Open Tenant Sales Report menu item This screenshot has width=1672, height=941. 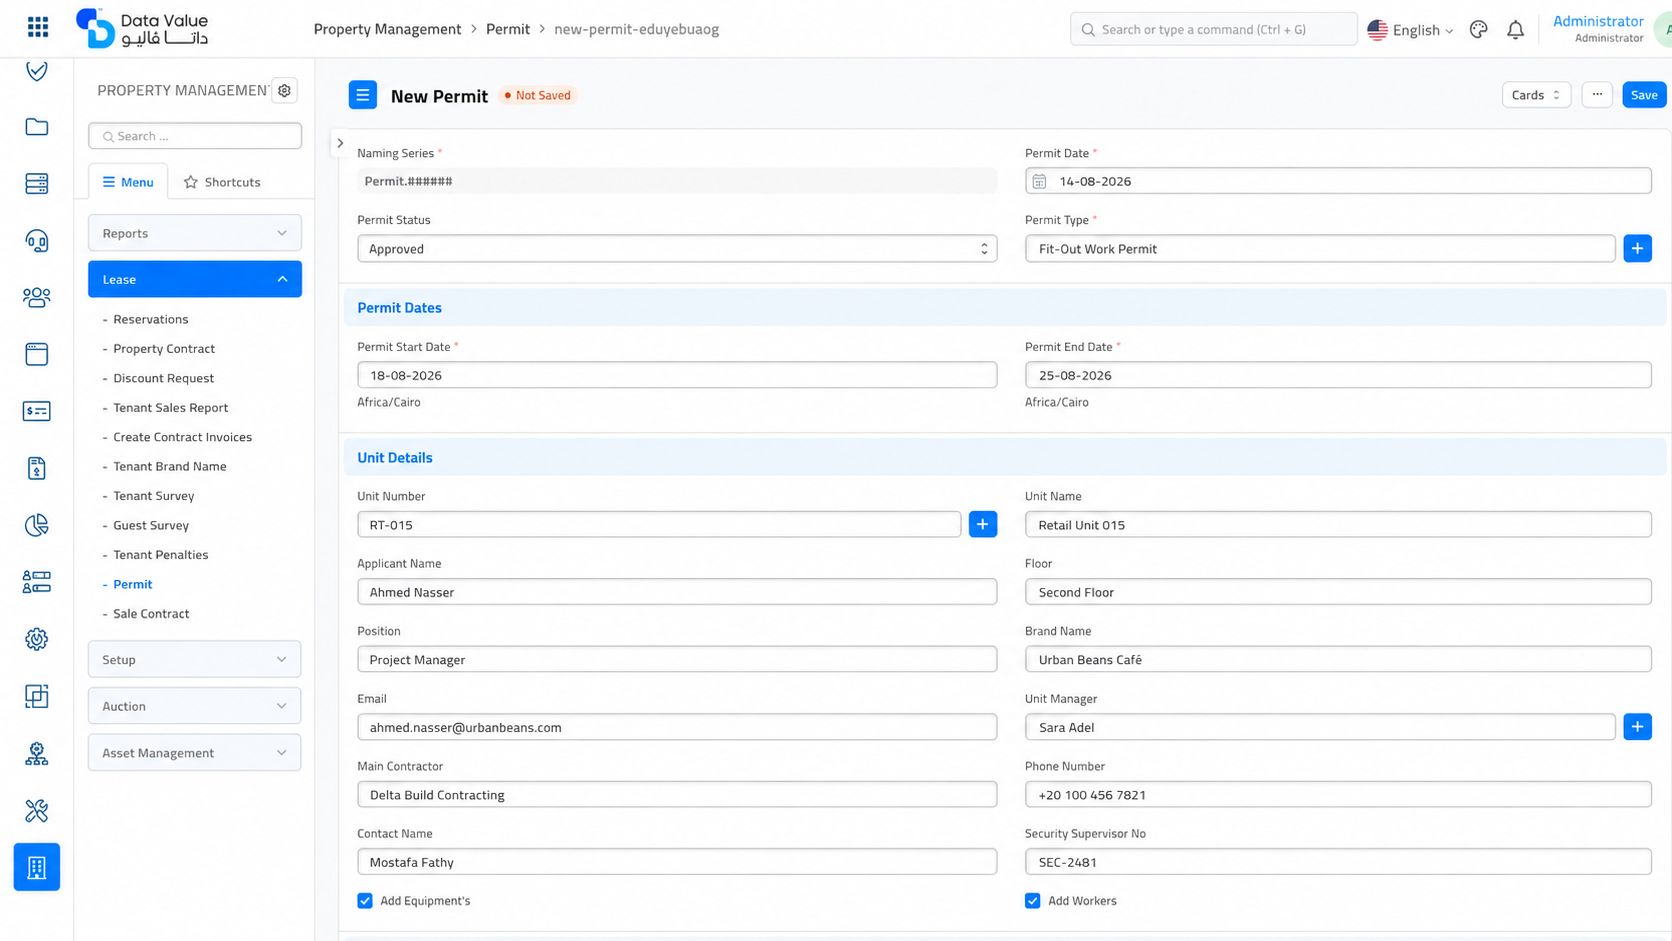coord(171,408)
